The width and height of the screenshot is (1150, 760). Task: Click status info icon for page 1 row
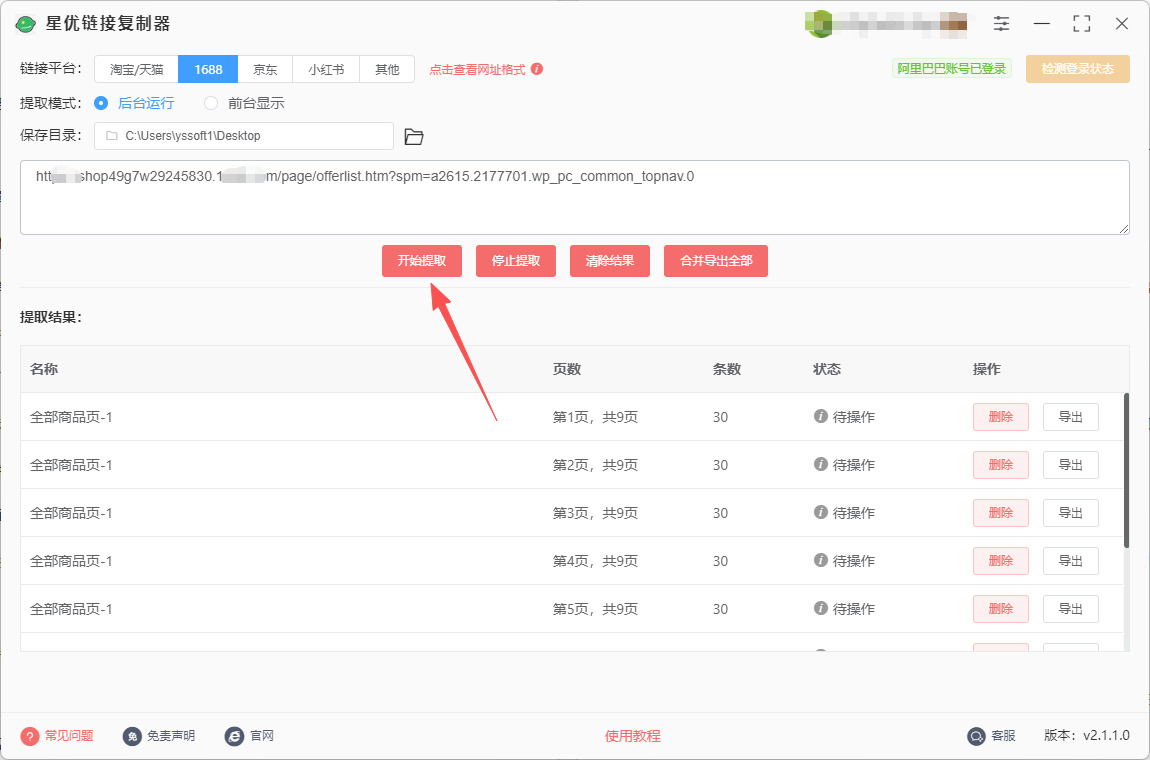click(x=821, y=416)
